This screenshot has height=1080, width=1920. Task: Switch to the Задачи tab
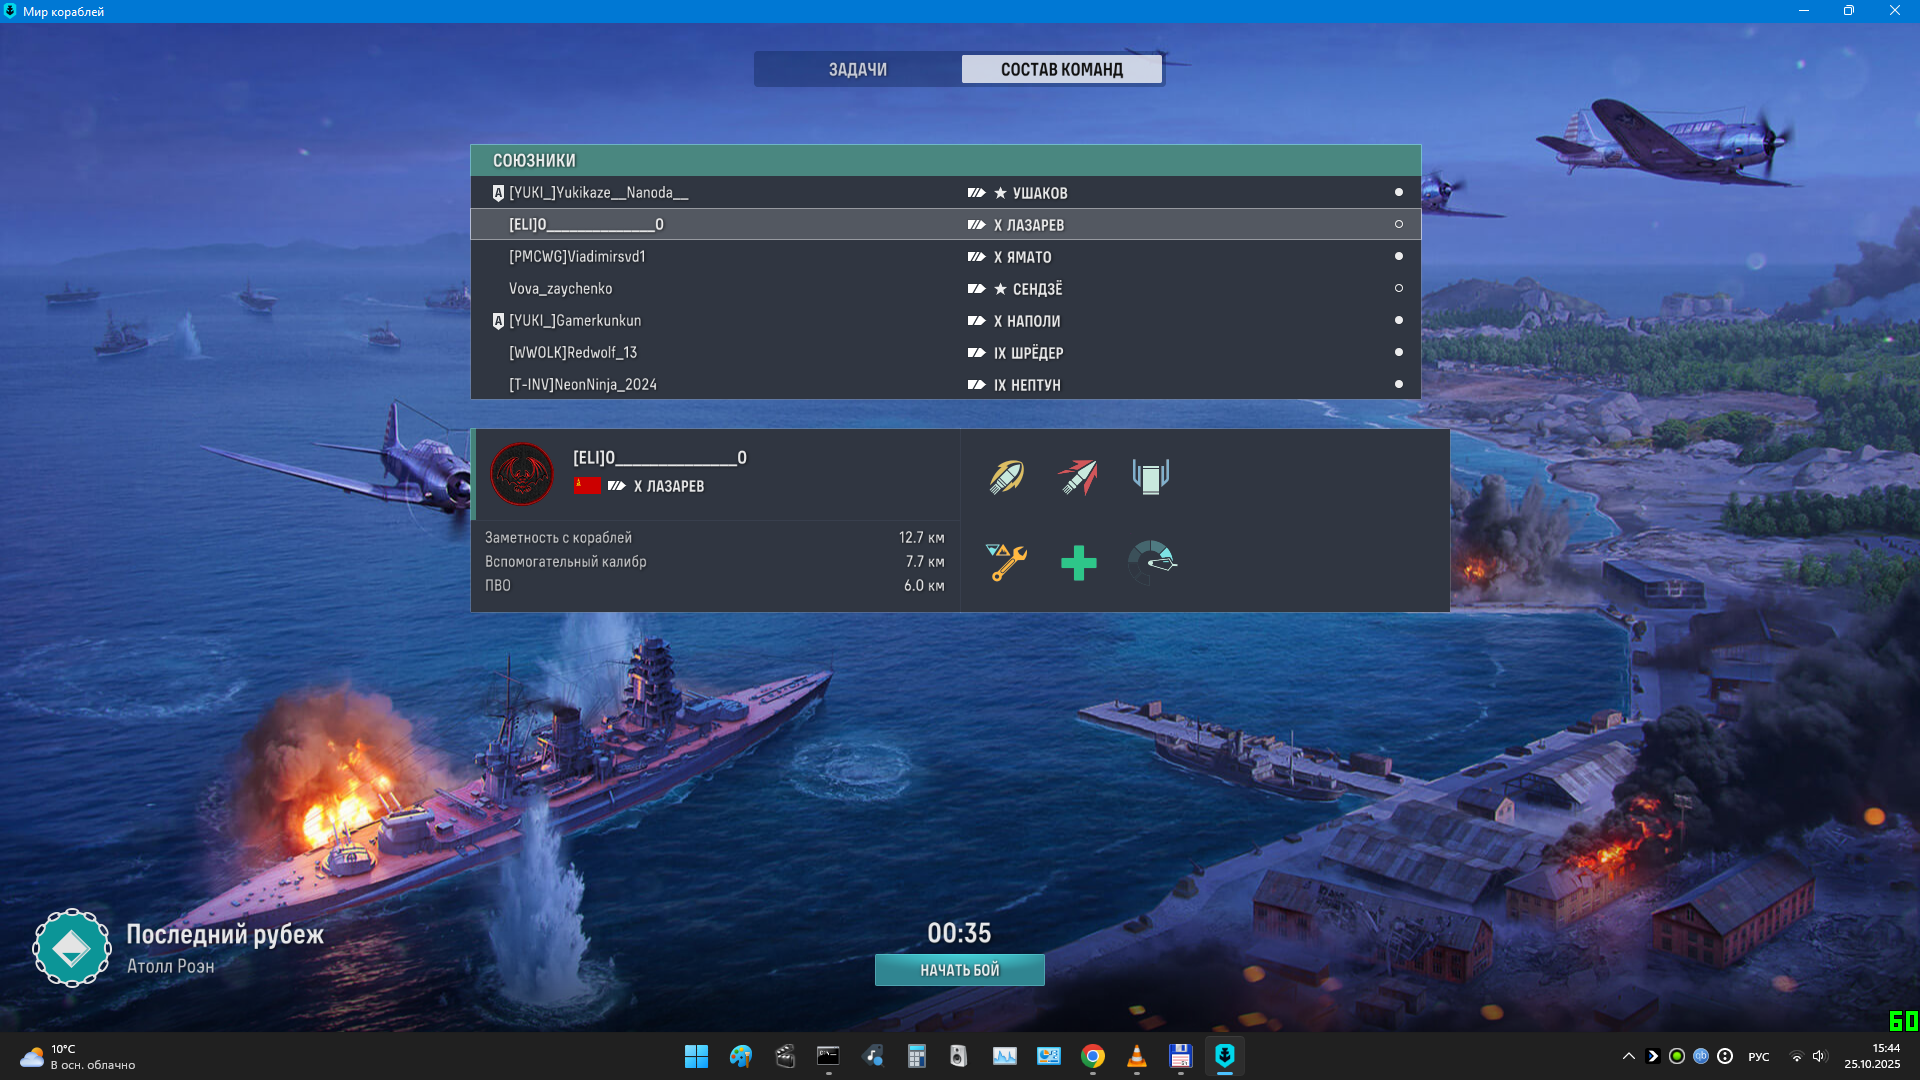pyautogui.click(x=857, y=69)
